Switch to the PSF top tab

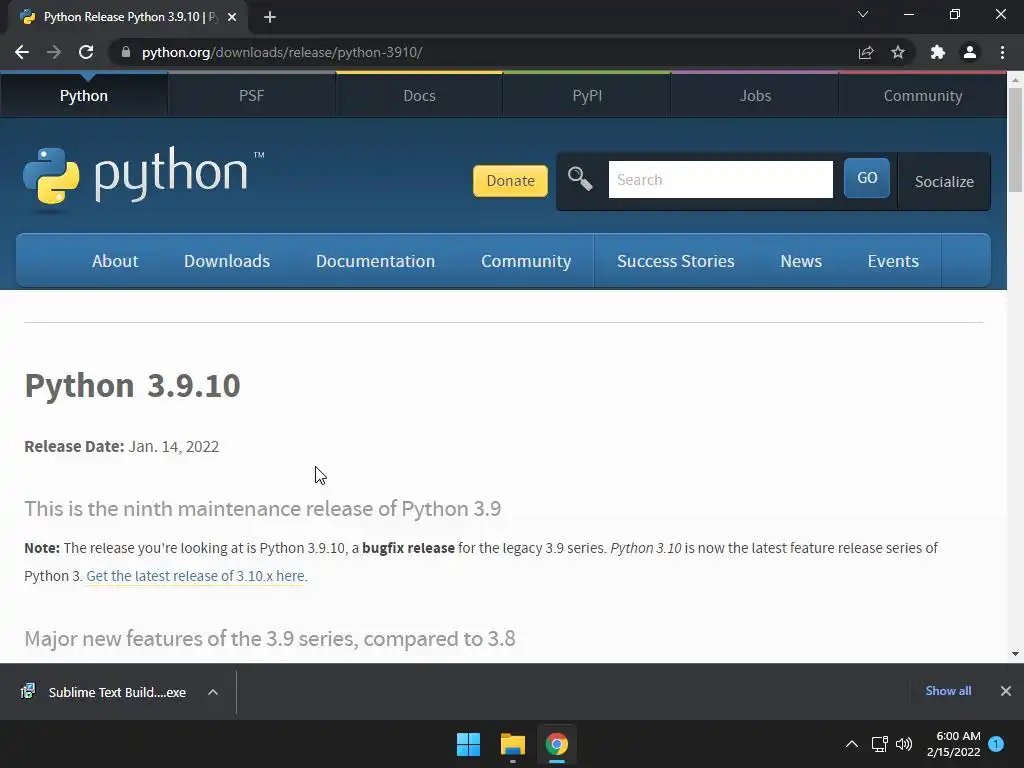(251, 96)
